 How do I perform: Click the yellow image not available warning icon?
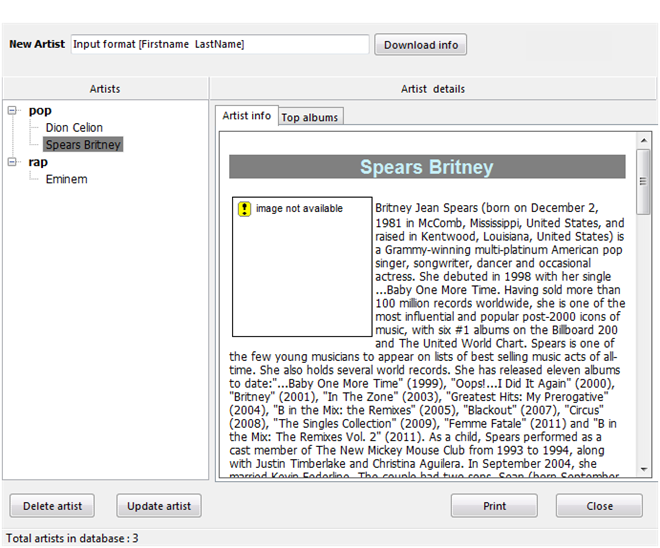[x=245, y=209]
